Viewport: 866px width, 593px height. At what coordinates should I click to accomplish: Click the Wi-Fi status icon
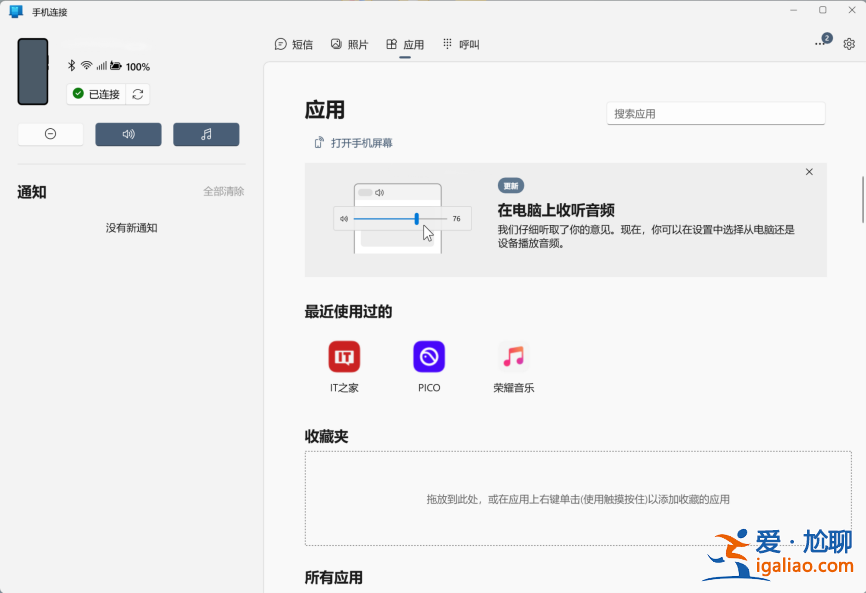(87, 67)
